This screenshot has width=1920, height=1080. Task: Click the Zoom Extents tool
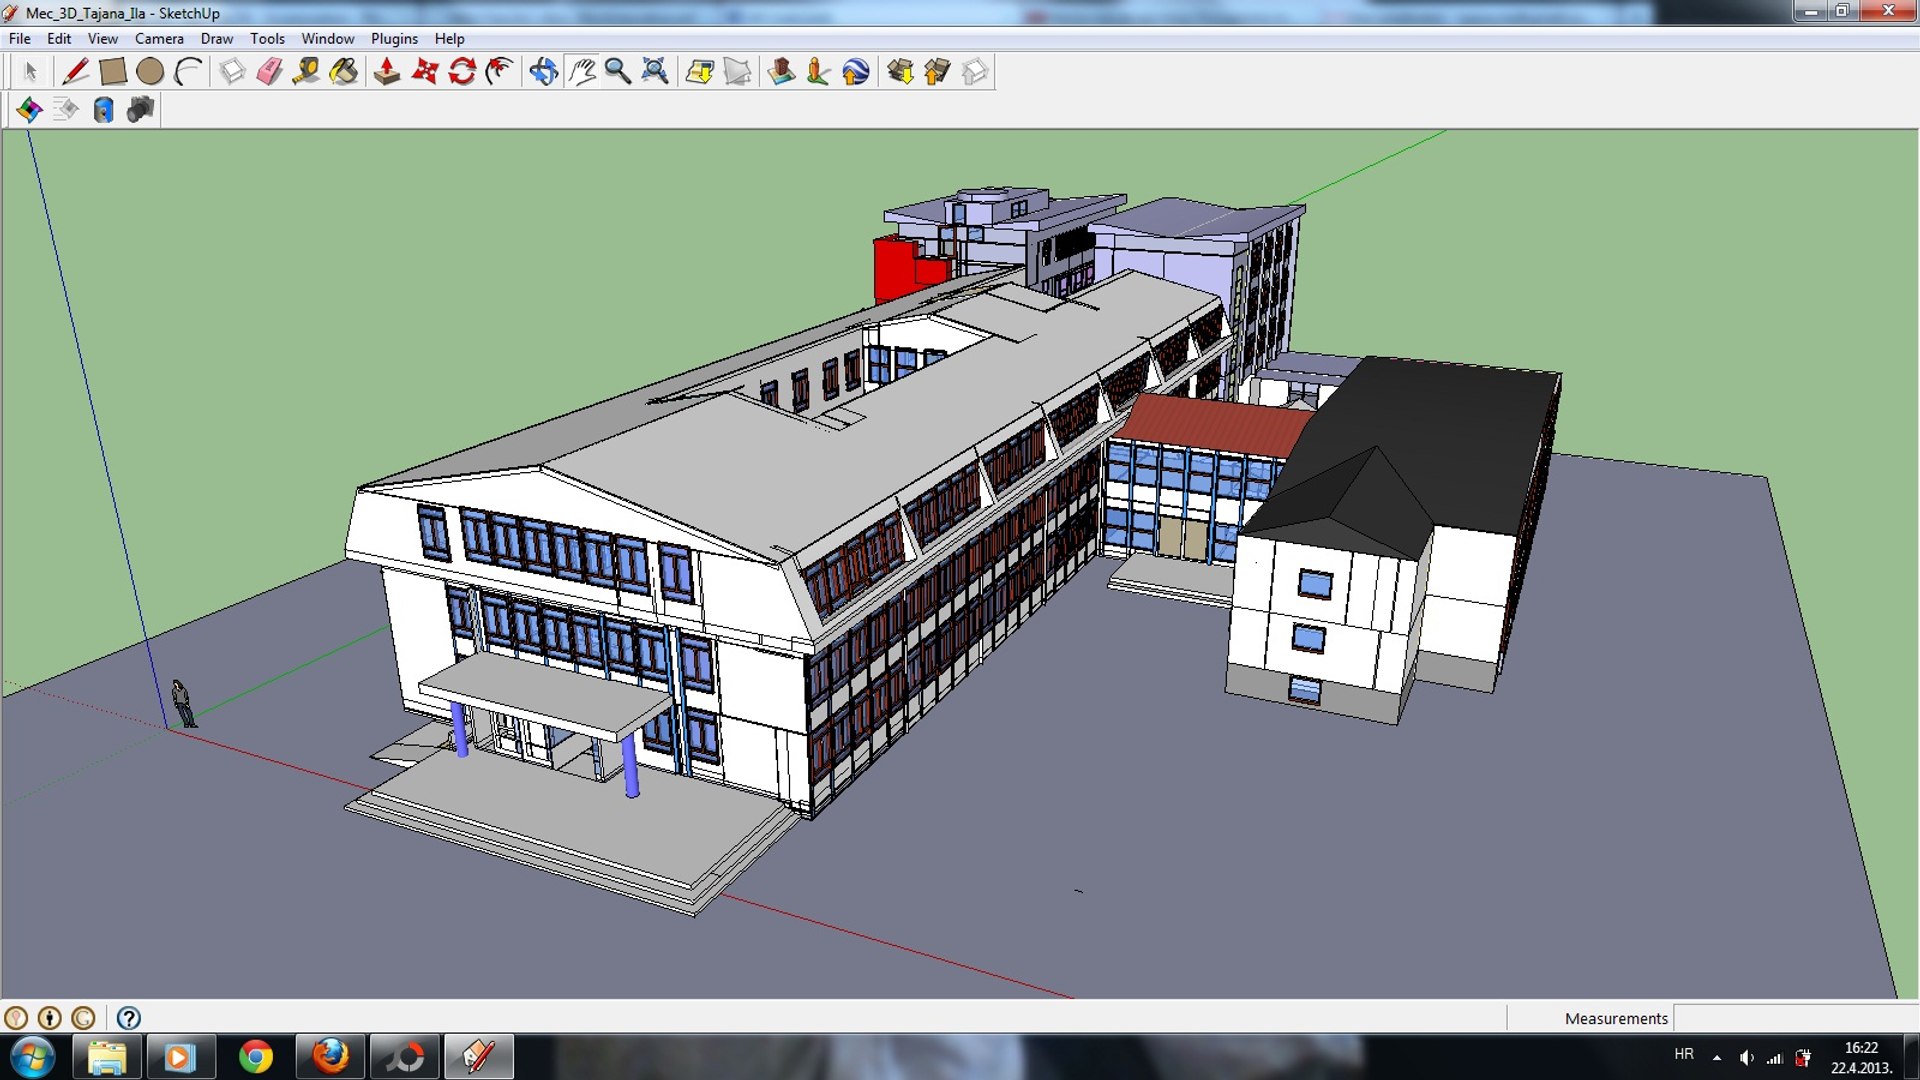click(655, 72)
